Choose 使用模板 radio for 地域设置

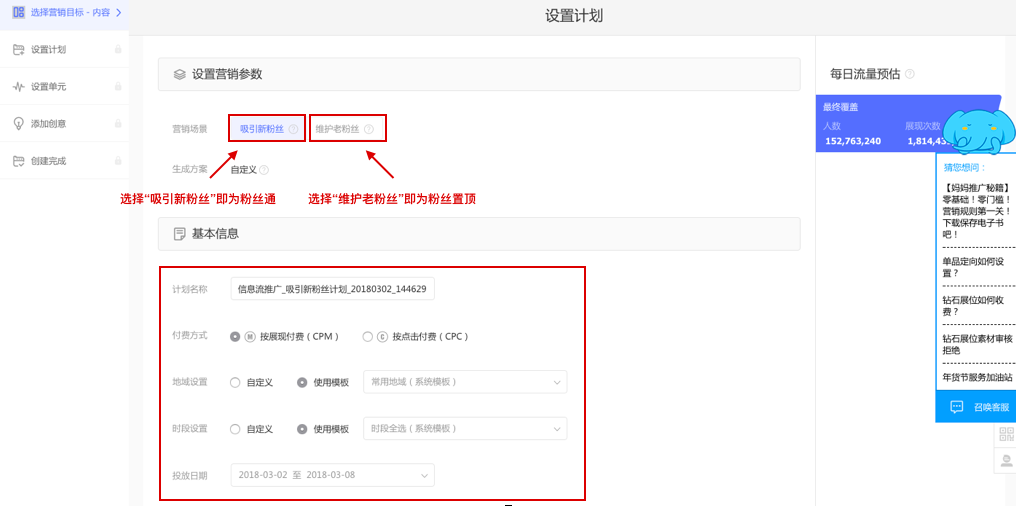302,382
